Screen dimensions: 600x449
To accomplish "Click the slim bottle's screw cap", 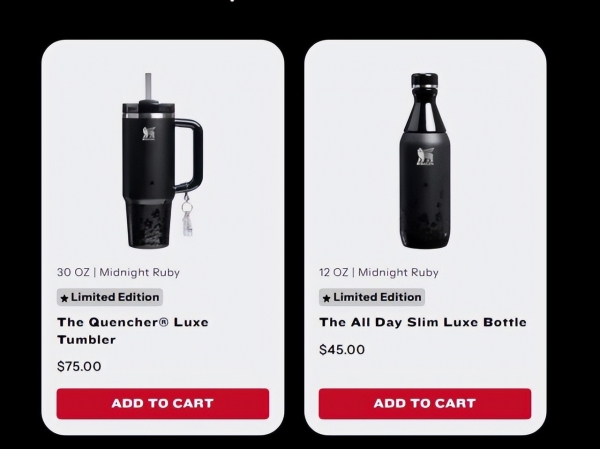I will pyautogui.click(x=425, y=81).
